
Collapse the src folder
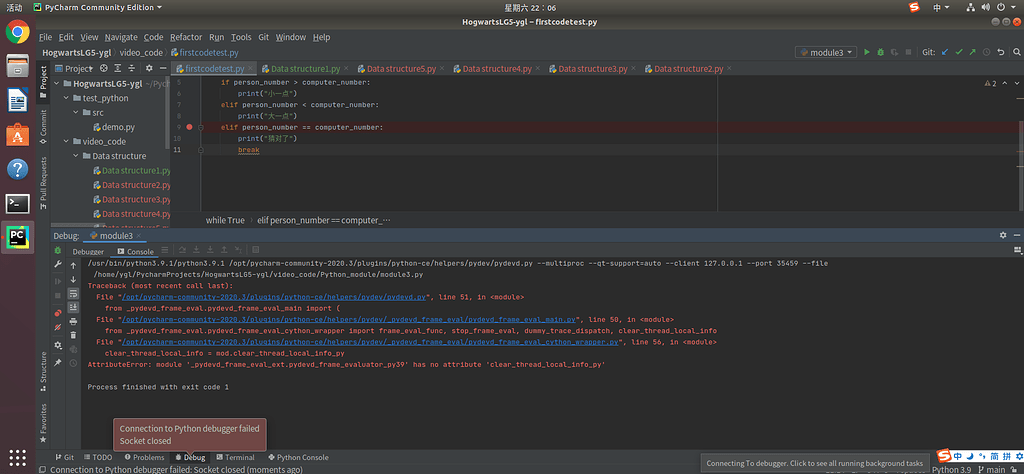[x=76, y=112]
